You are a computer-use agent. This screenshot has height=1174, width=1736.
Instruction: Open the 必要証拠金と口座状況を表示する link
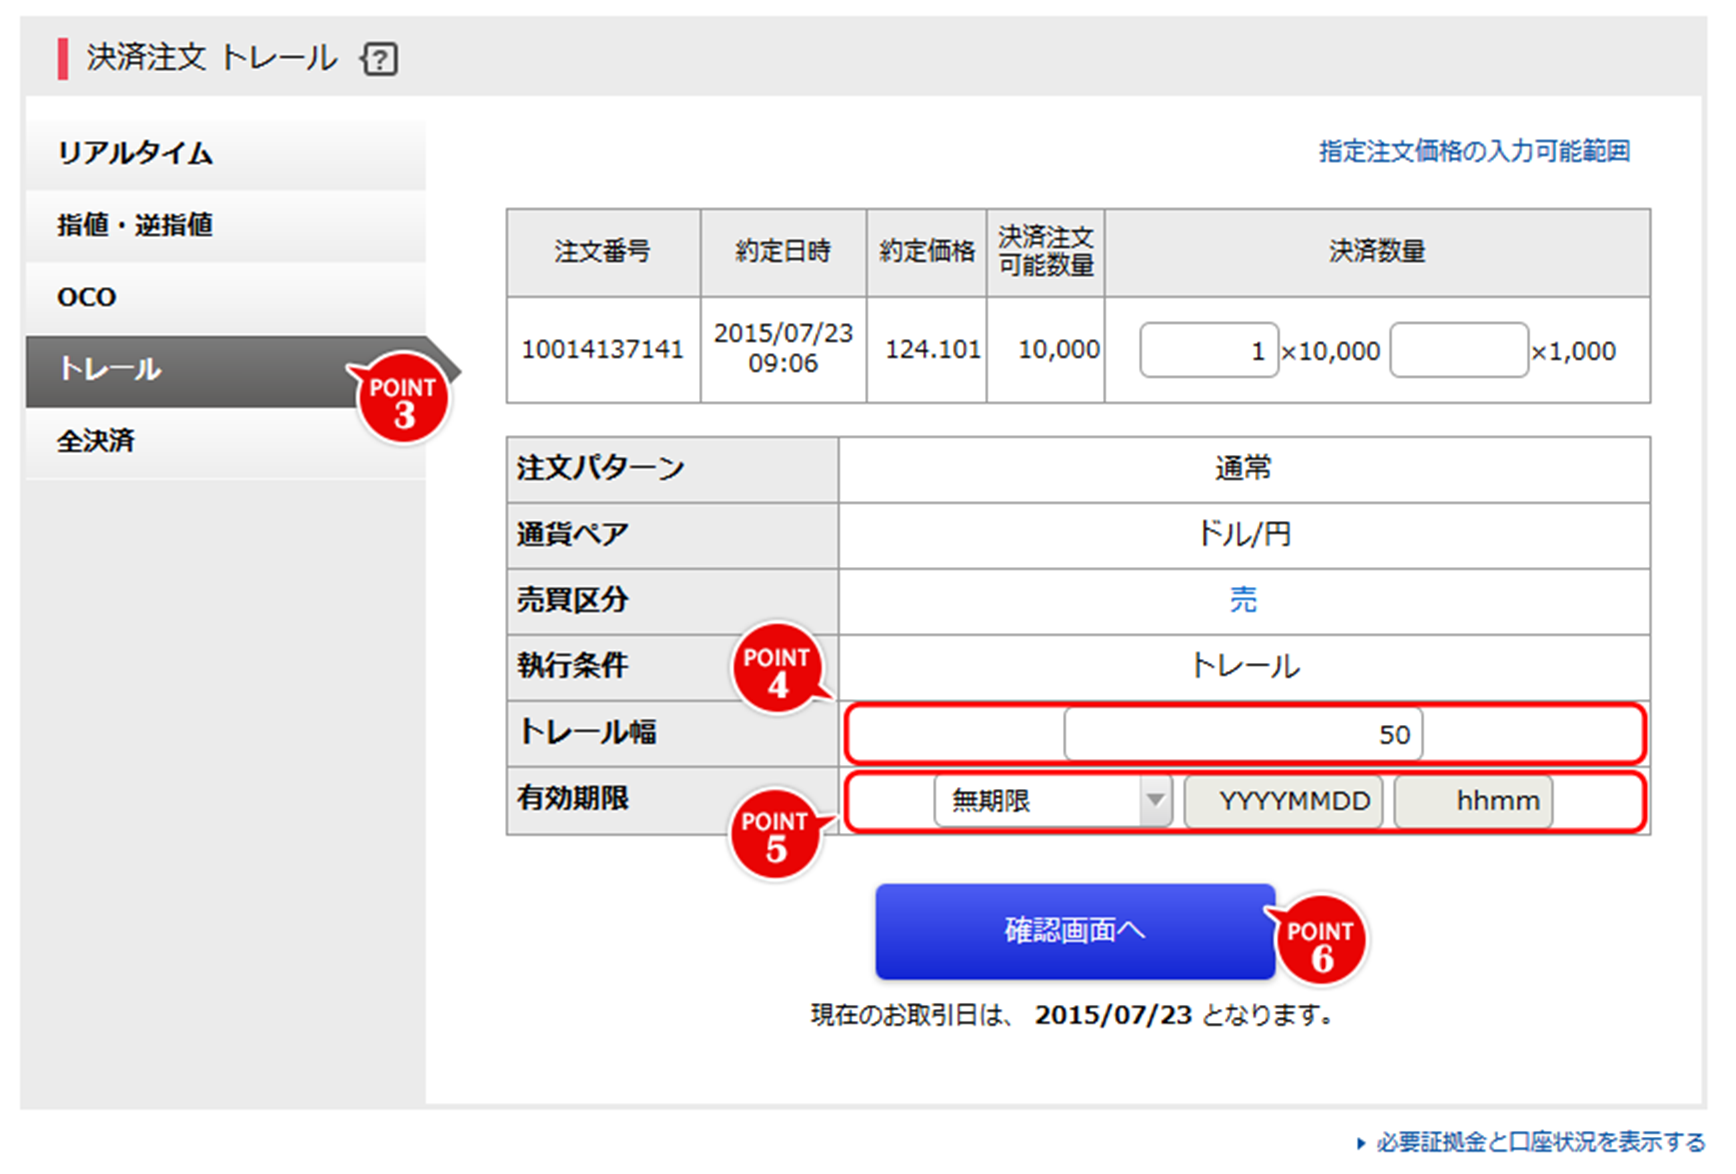coord(1539,1142)
